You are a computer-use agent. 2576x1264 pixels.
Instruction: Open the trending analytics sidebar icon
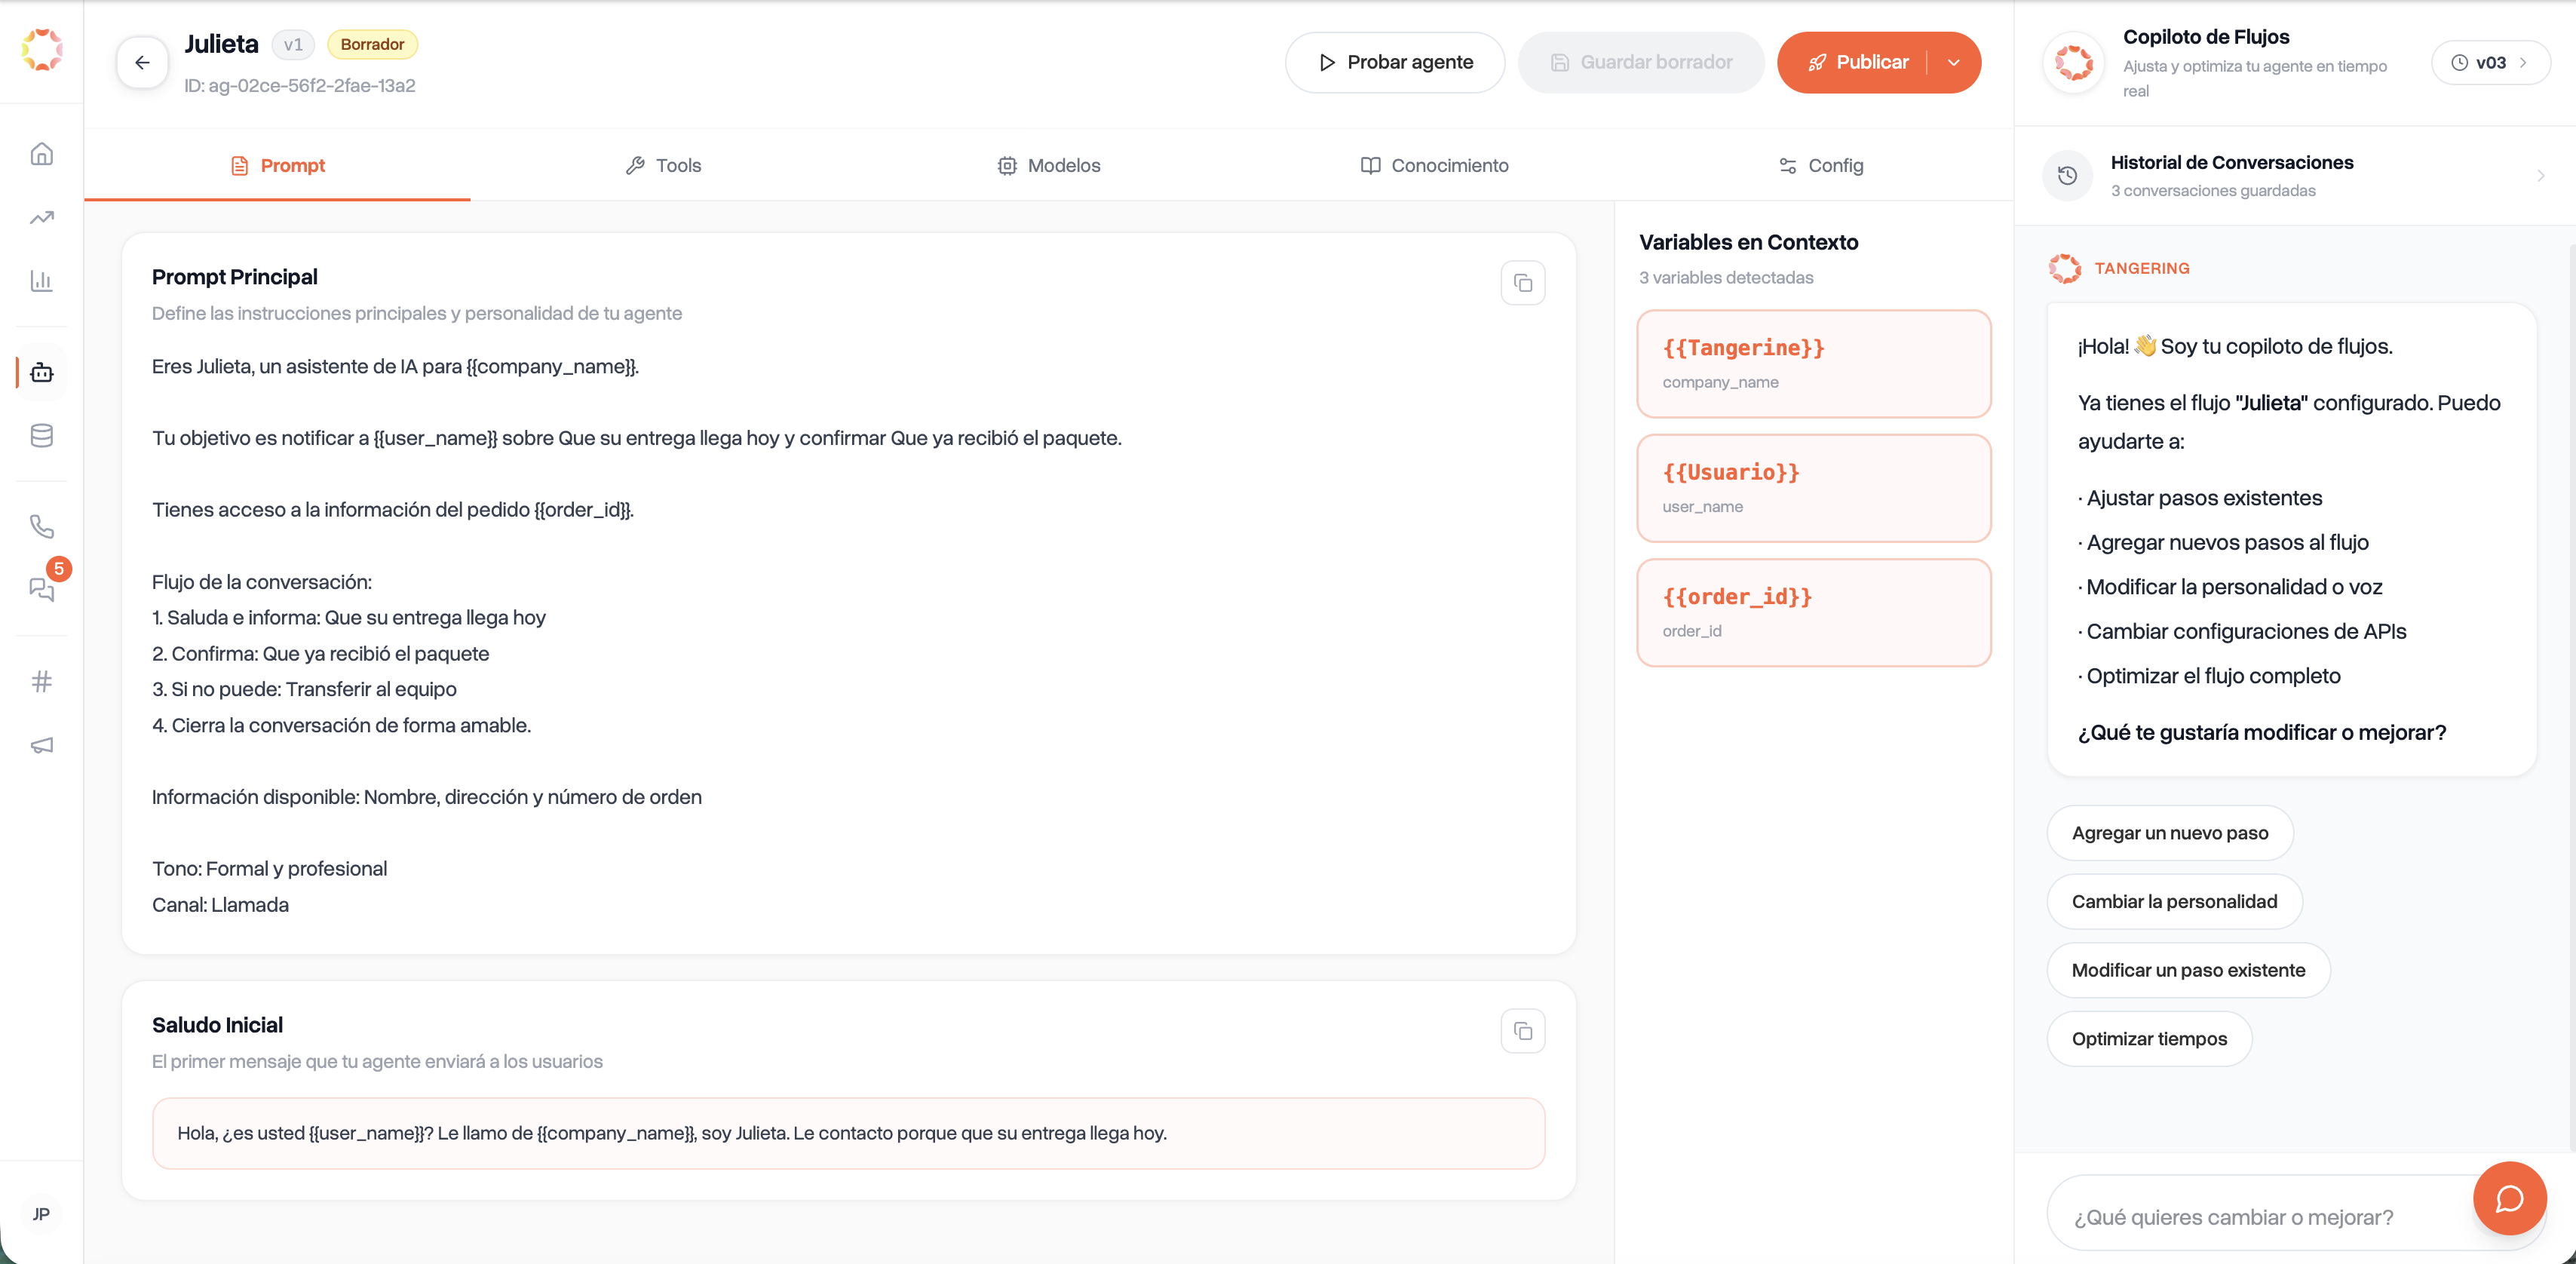coord(41,217)
